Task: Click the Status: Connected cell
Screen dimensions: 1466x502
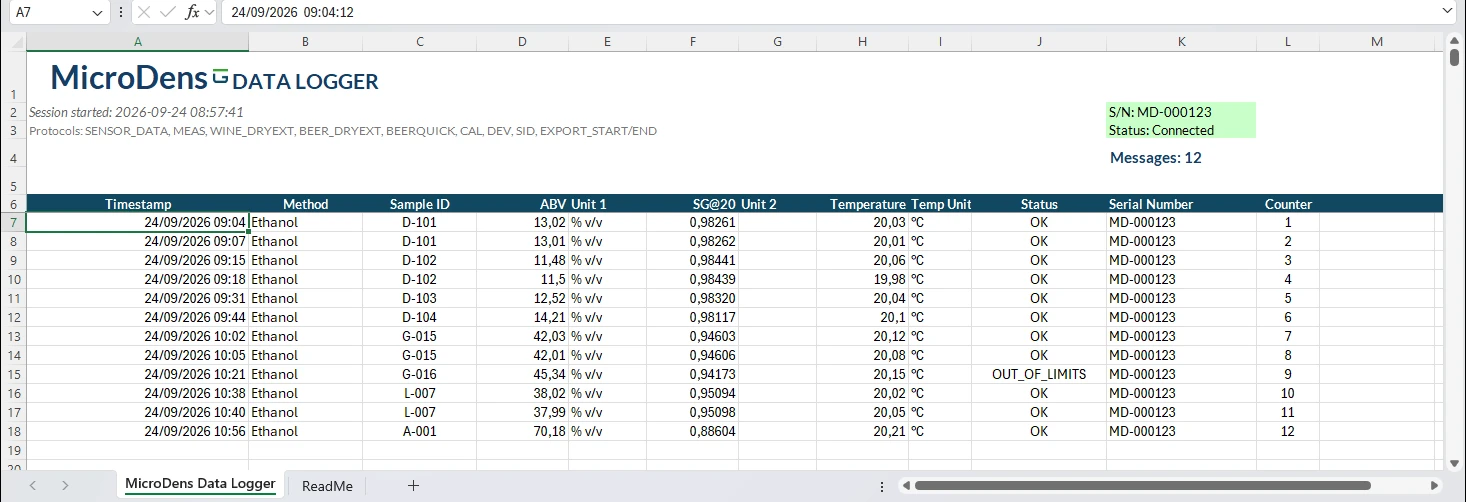Action: point(1181,130)
